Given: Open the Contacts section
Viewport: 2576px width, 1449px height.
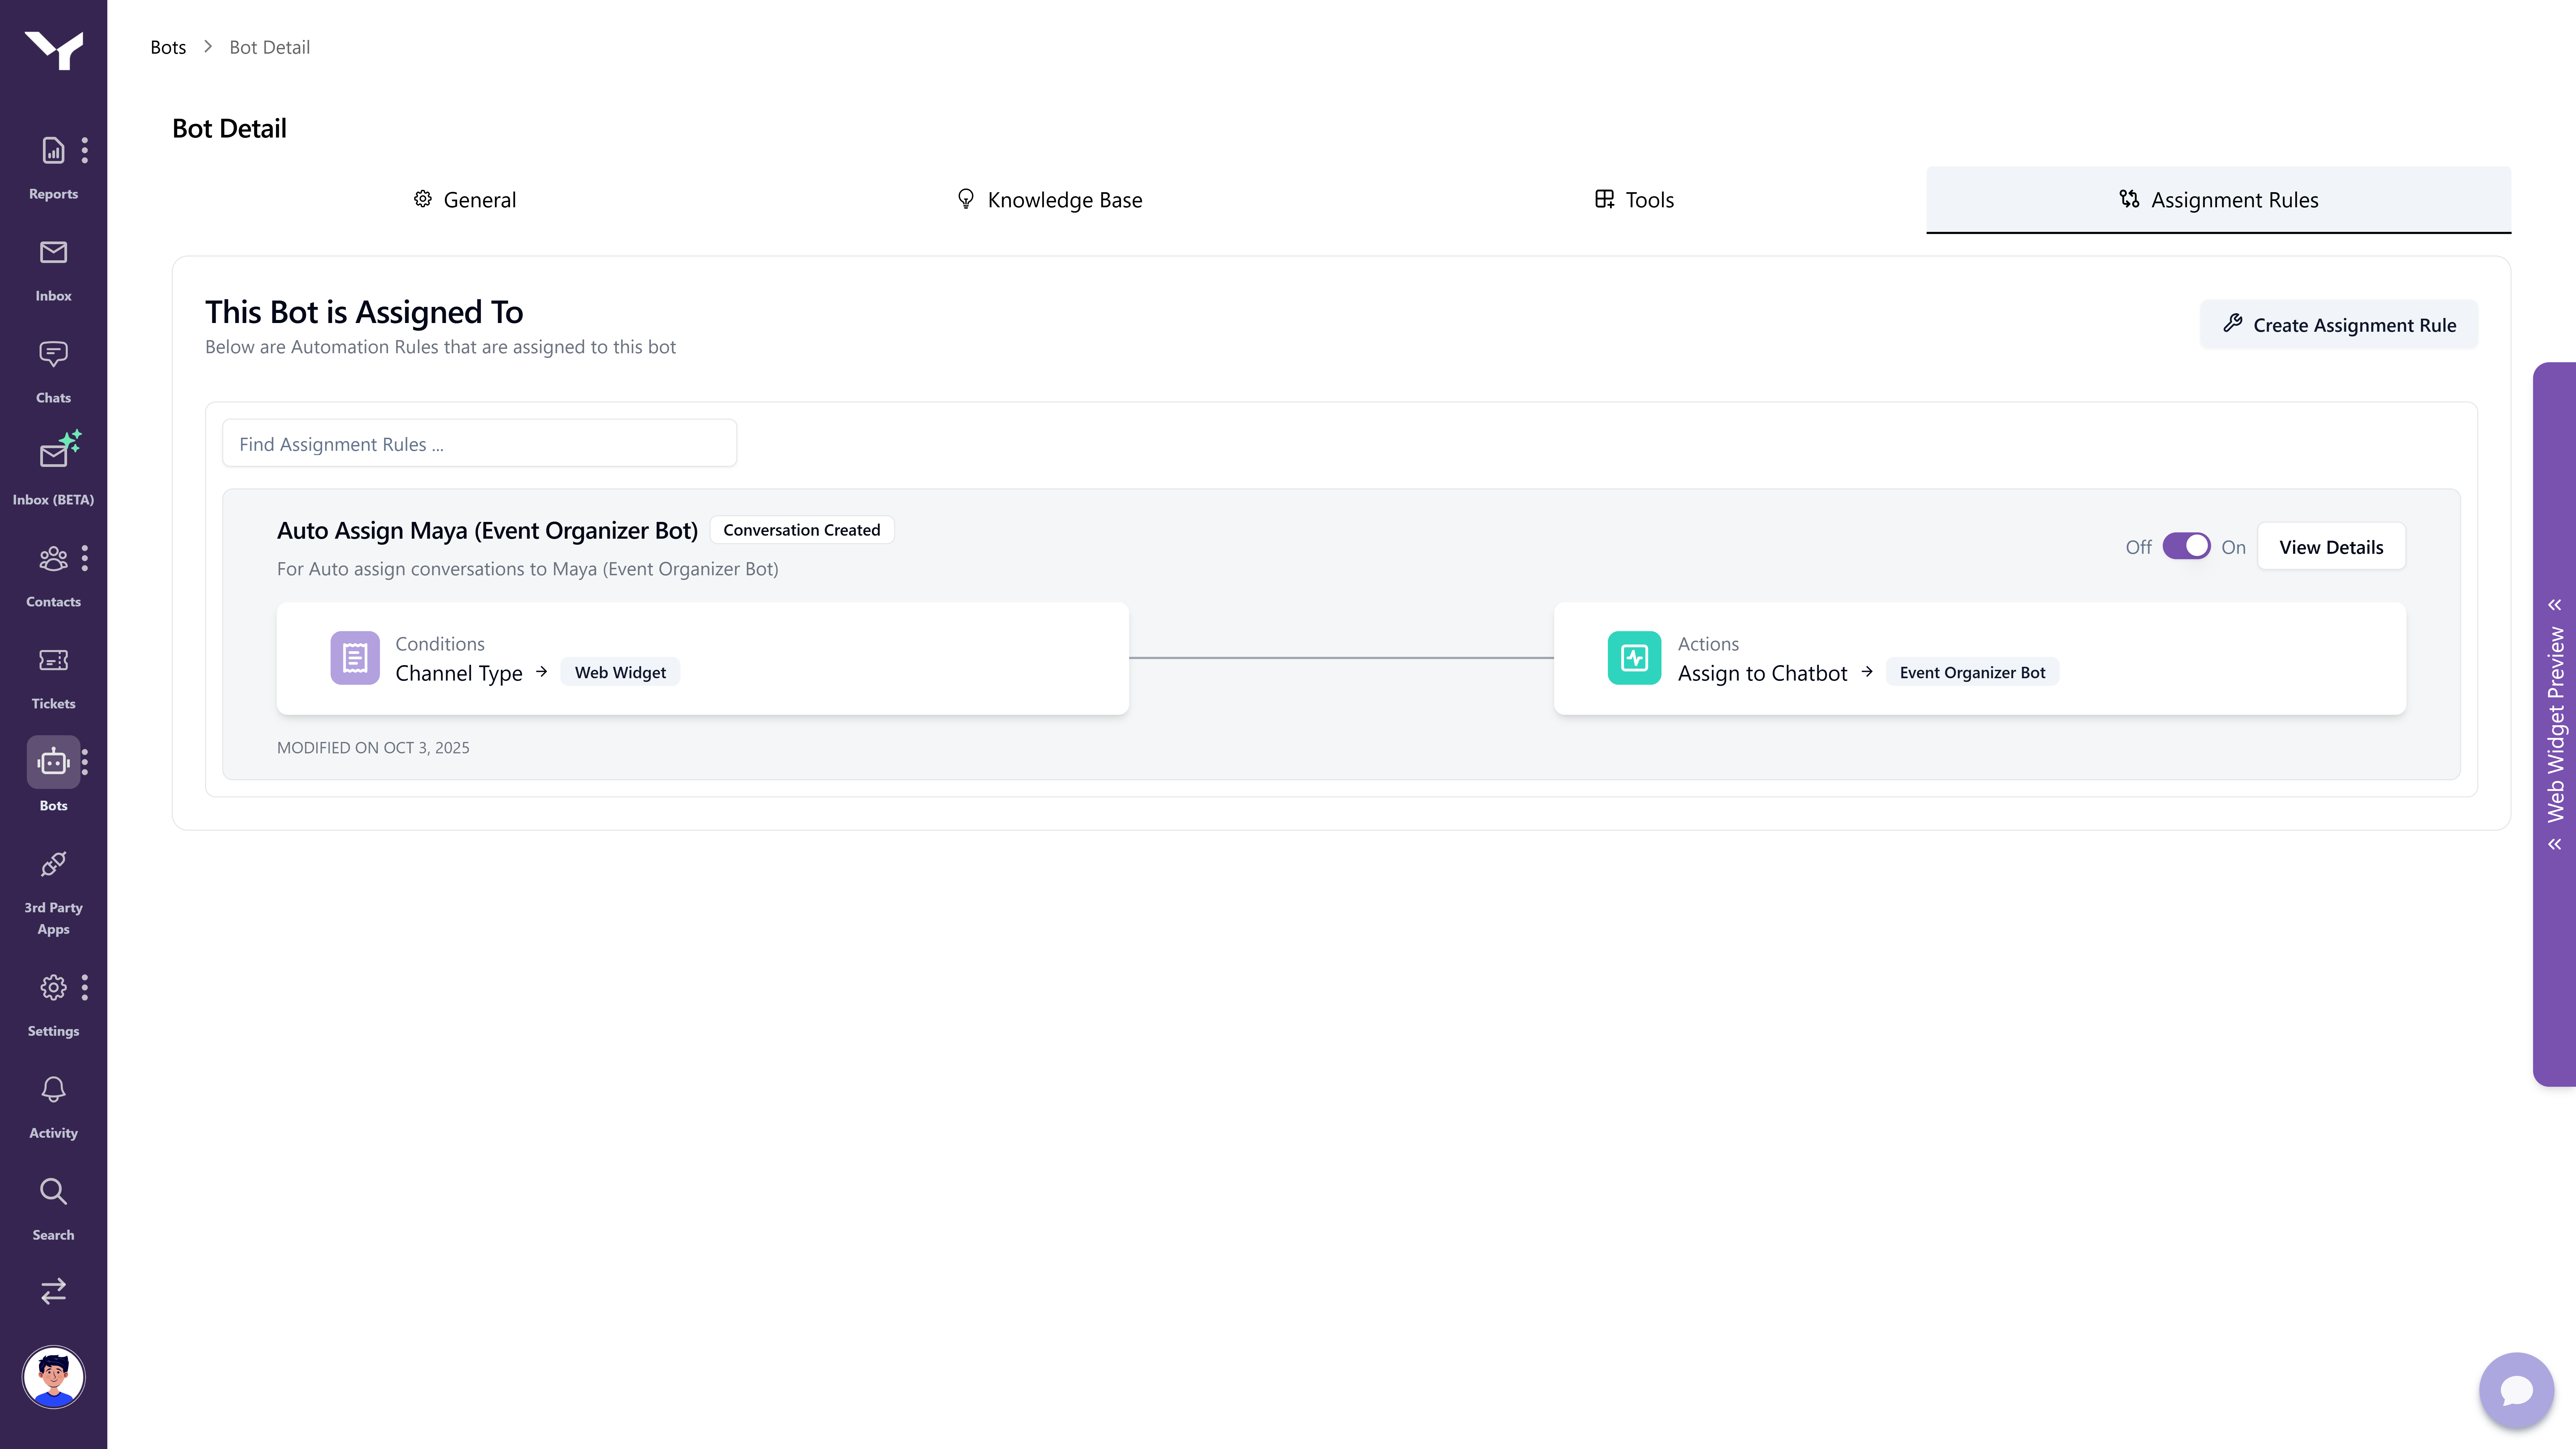Looking at the screenshot, I should (x=53, y=564).
